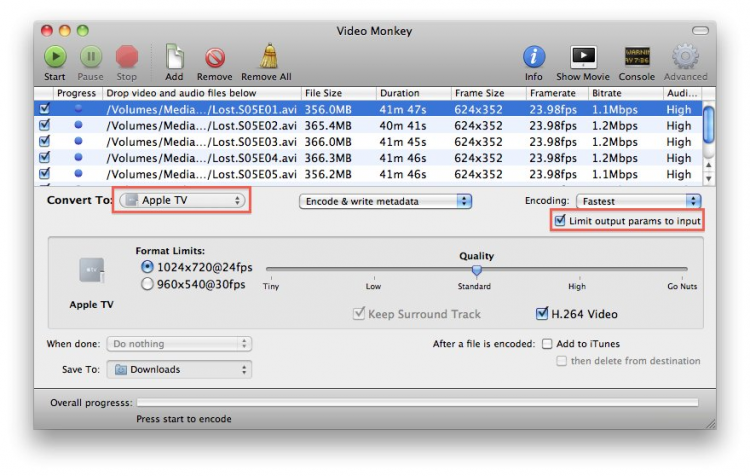The height and width of the screenshot is (476, 750).
Task: Select the 1024x720@24fps format limit
Action: (x=147, y=266)
